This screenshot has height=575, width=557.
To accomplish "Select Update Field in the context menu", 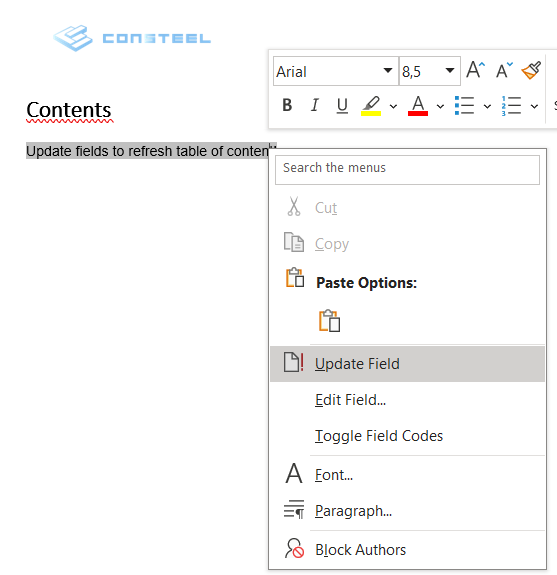I will click(x=407, y=364).
